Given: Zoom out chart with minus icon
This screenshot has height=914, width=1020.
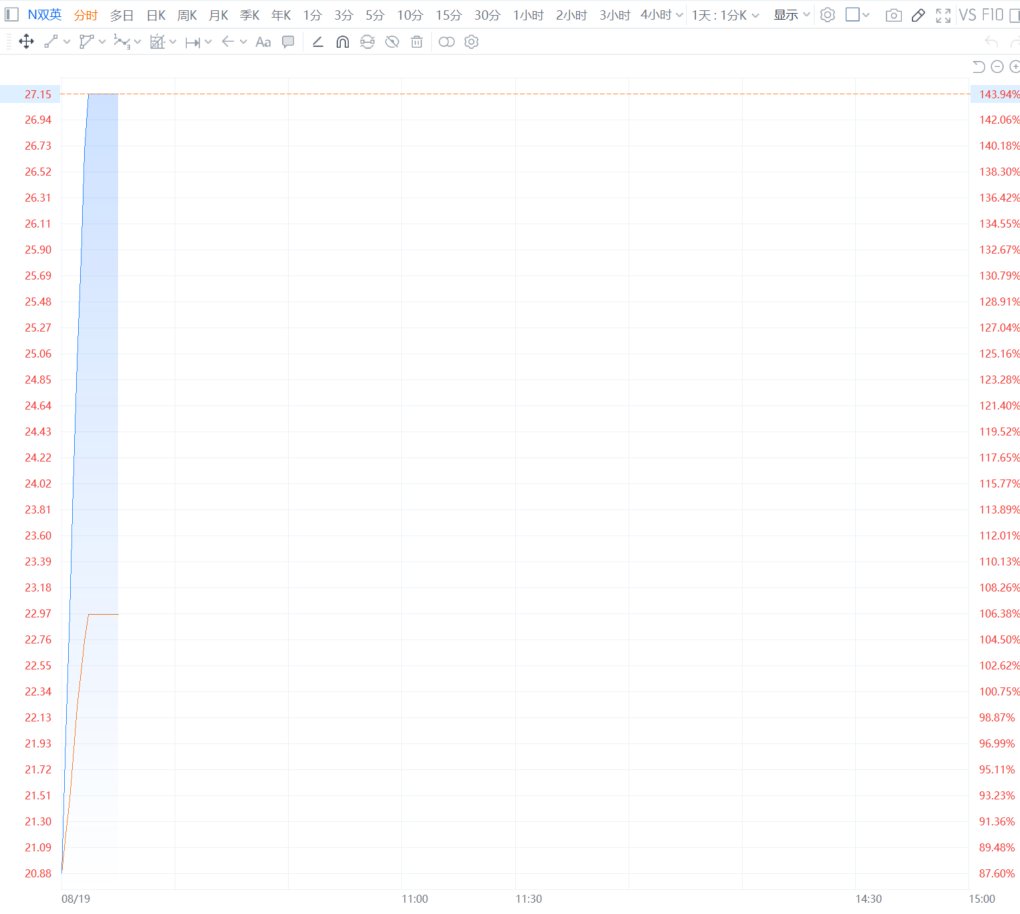Looking at the screenshot, I should point(997,66).
